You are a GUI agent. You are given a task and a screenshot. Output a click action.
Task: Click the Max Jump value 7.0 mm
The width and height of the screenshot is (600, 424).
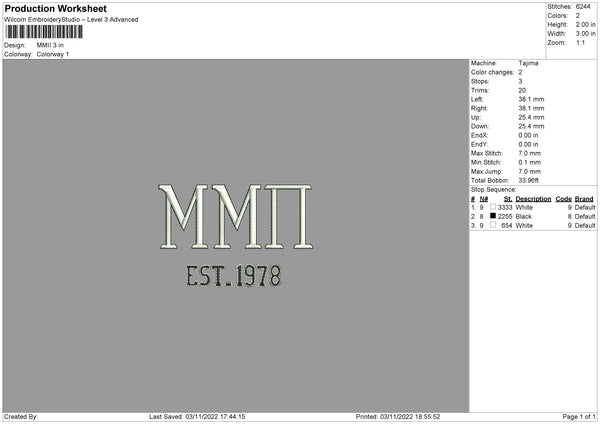530,172
